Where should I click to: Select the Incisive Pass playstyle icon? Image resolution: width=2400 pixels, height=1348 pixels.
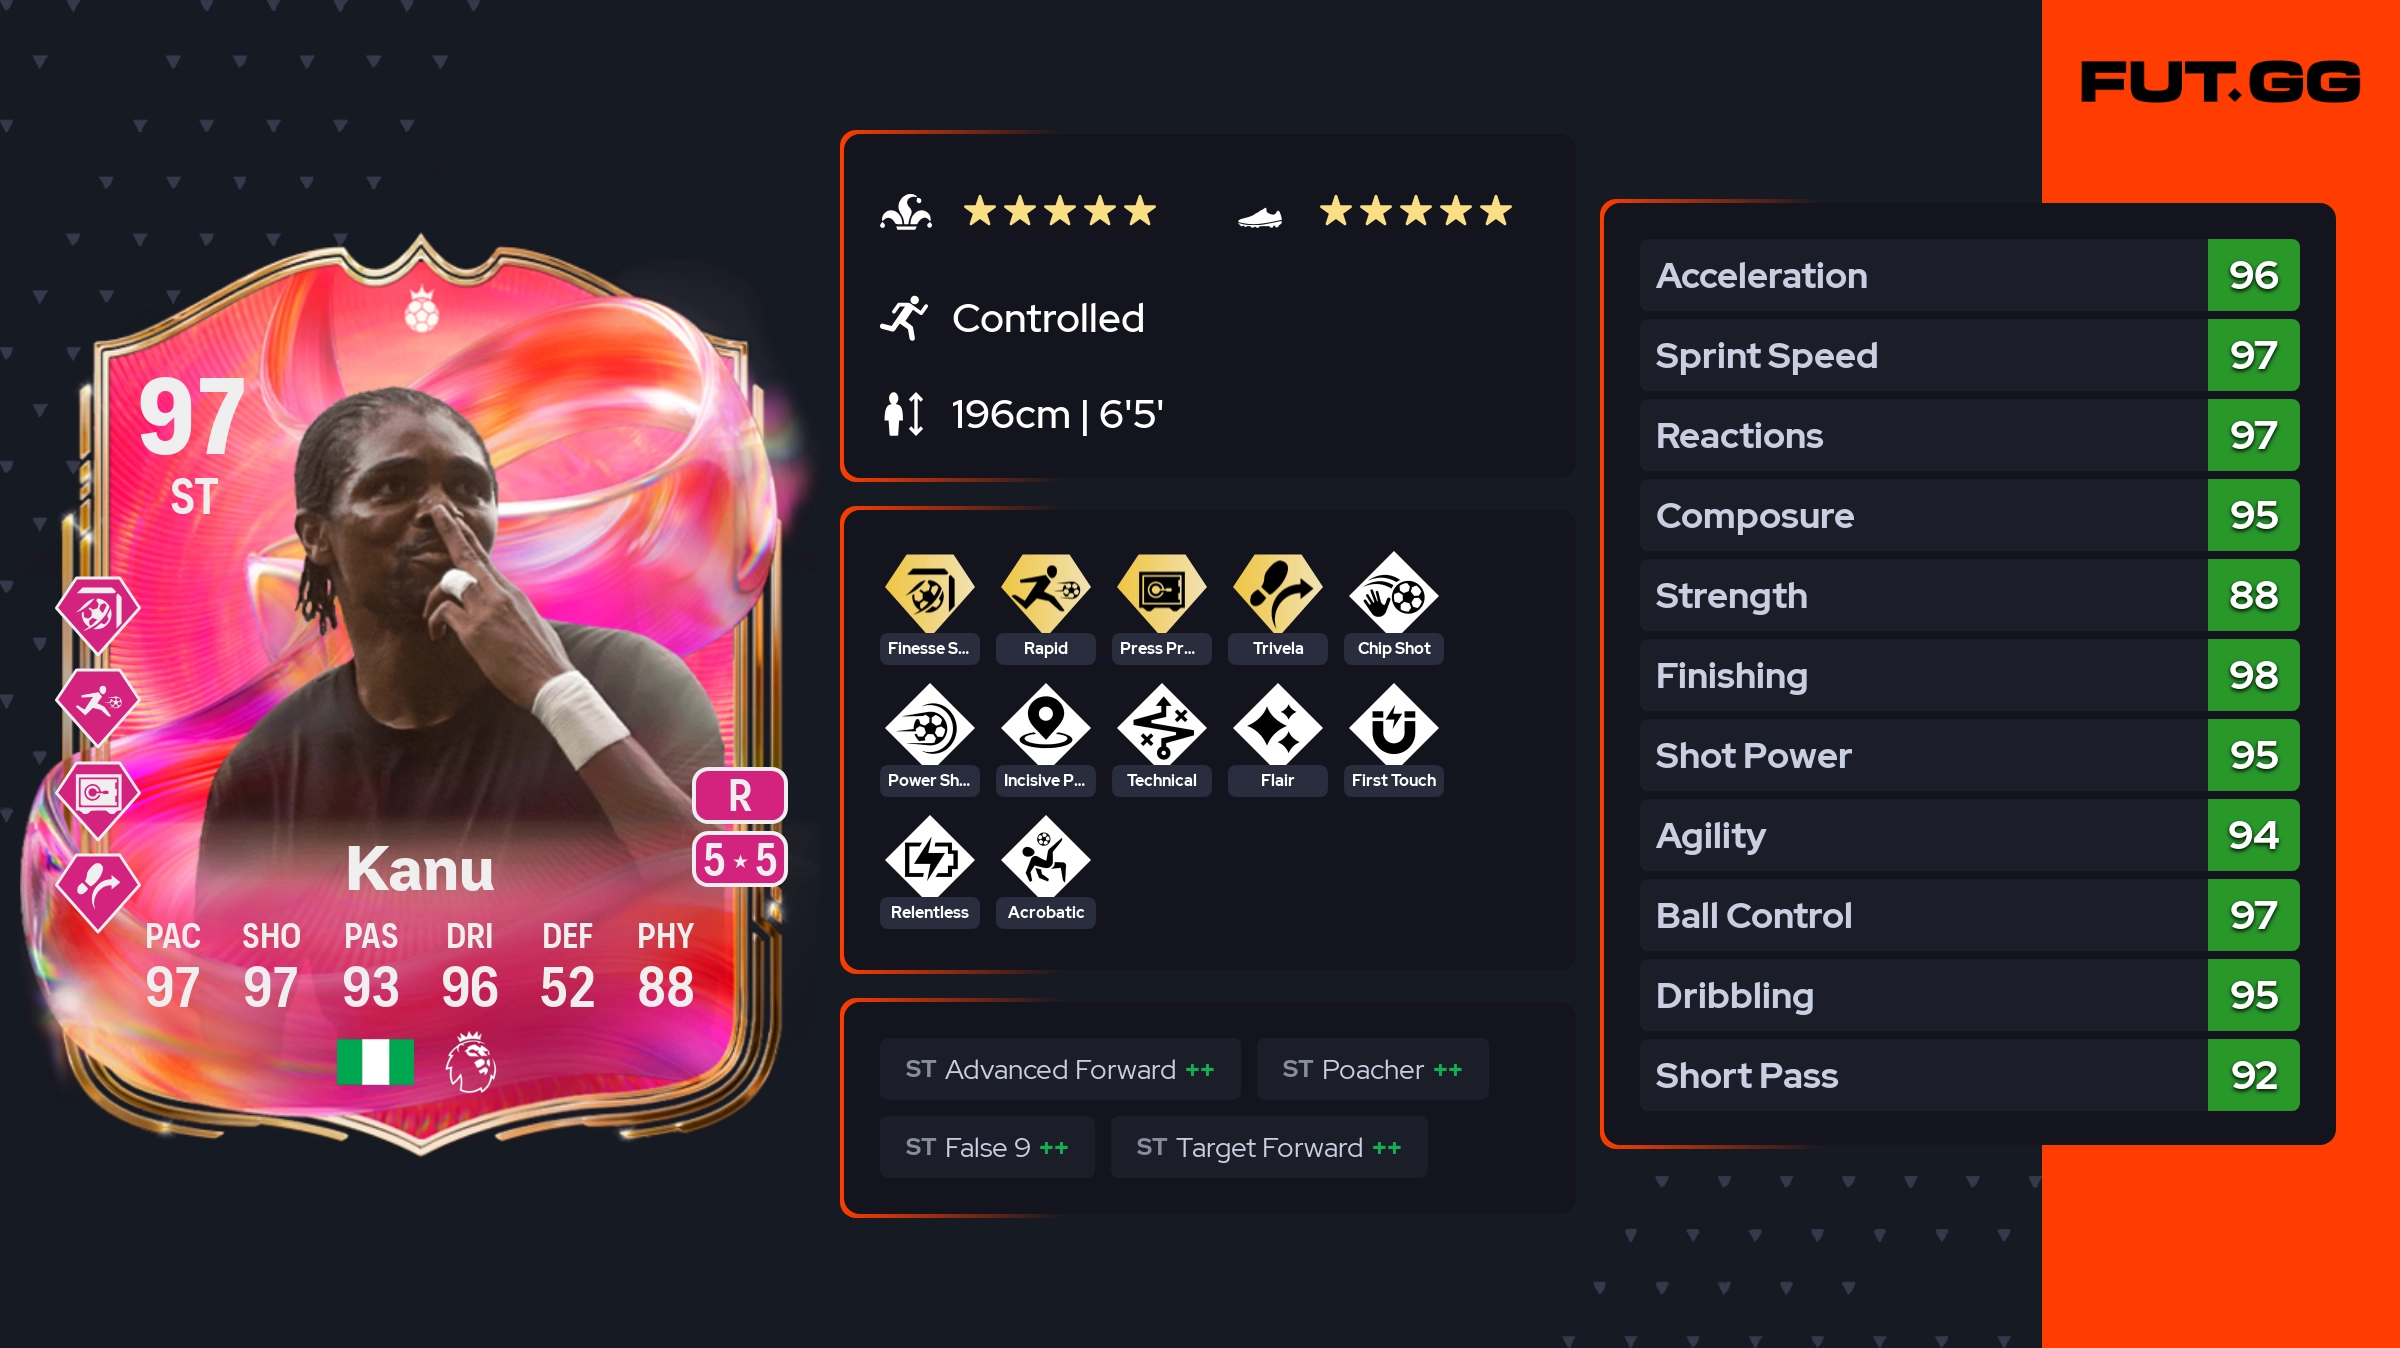[1045, 726]
